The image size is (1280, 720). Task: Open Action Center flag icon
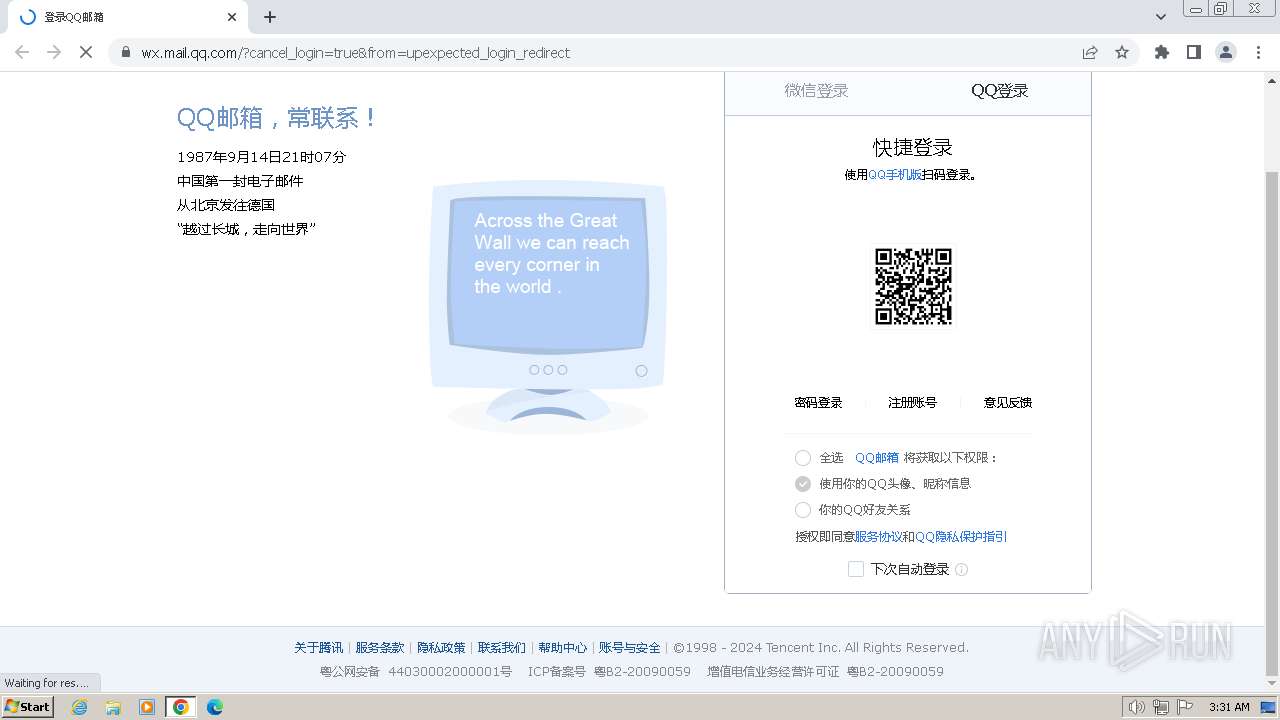[x=1185, y=707]
